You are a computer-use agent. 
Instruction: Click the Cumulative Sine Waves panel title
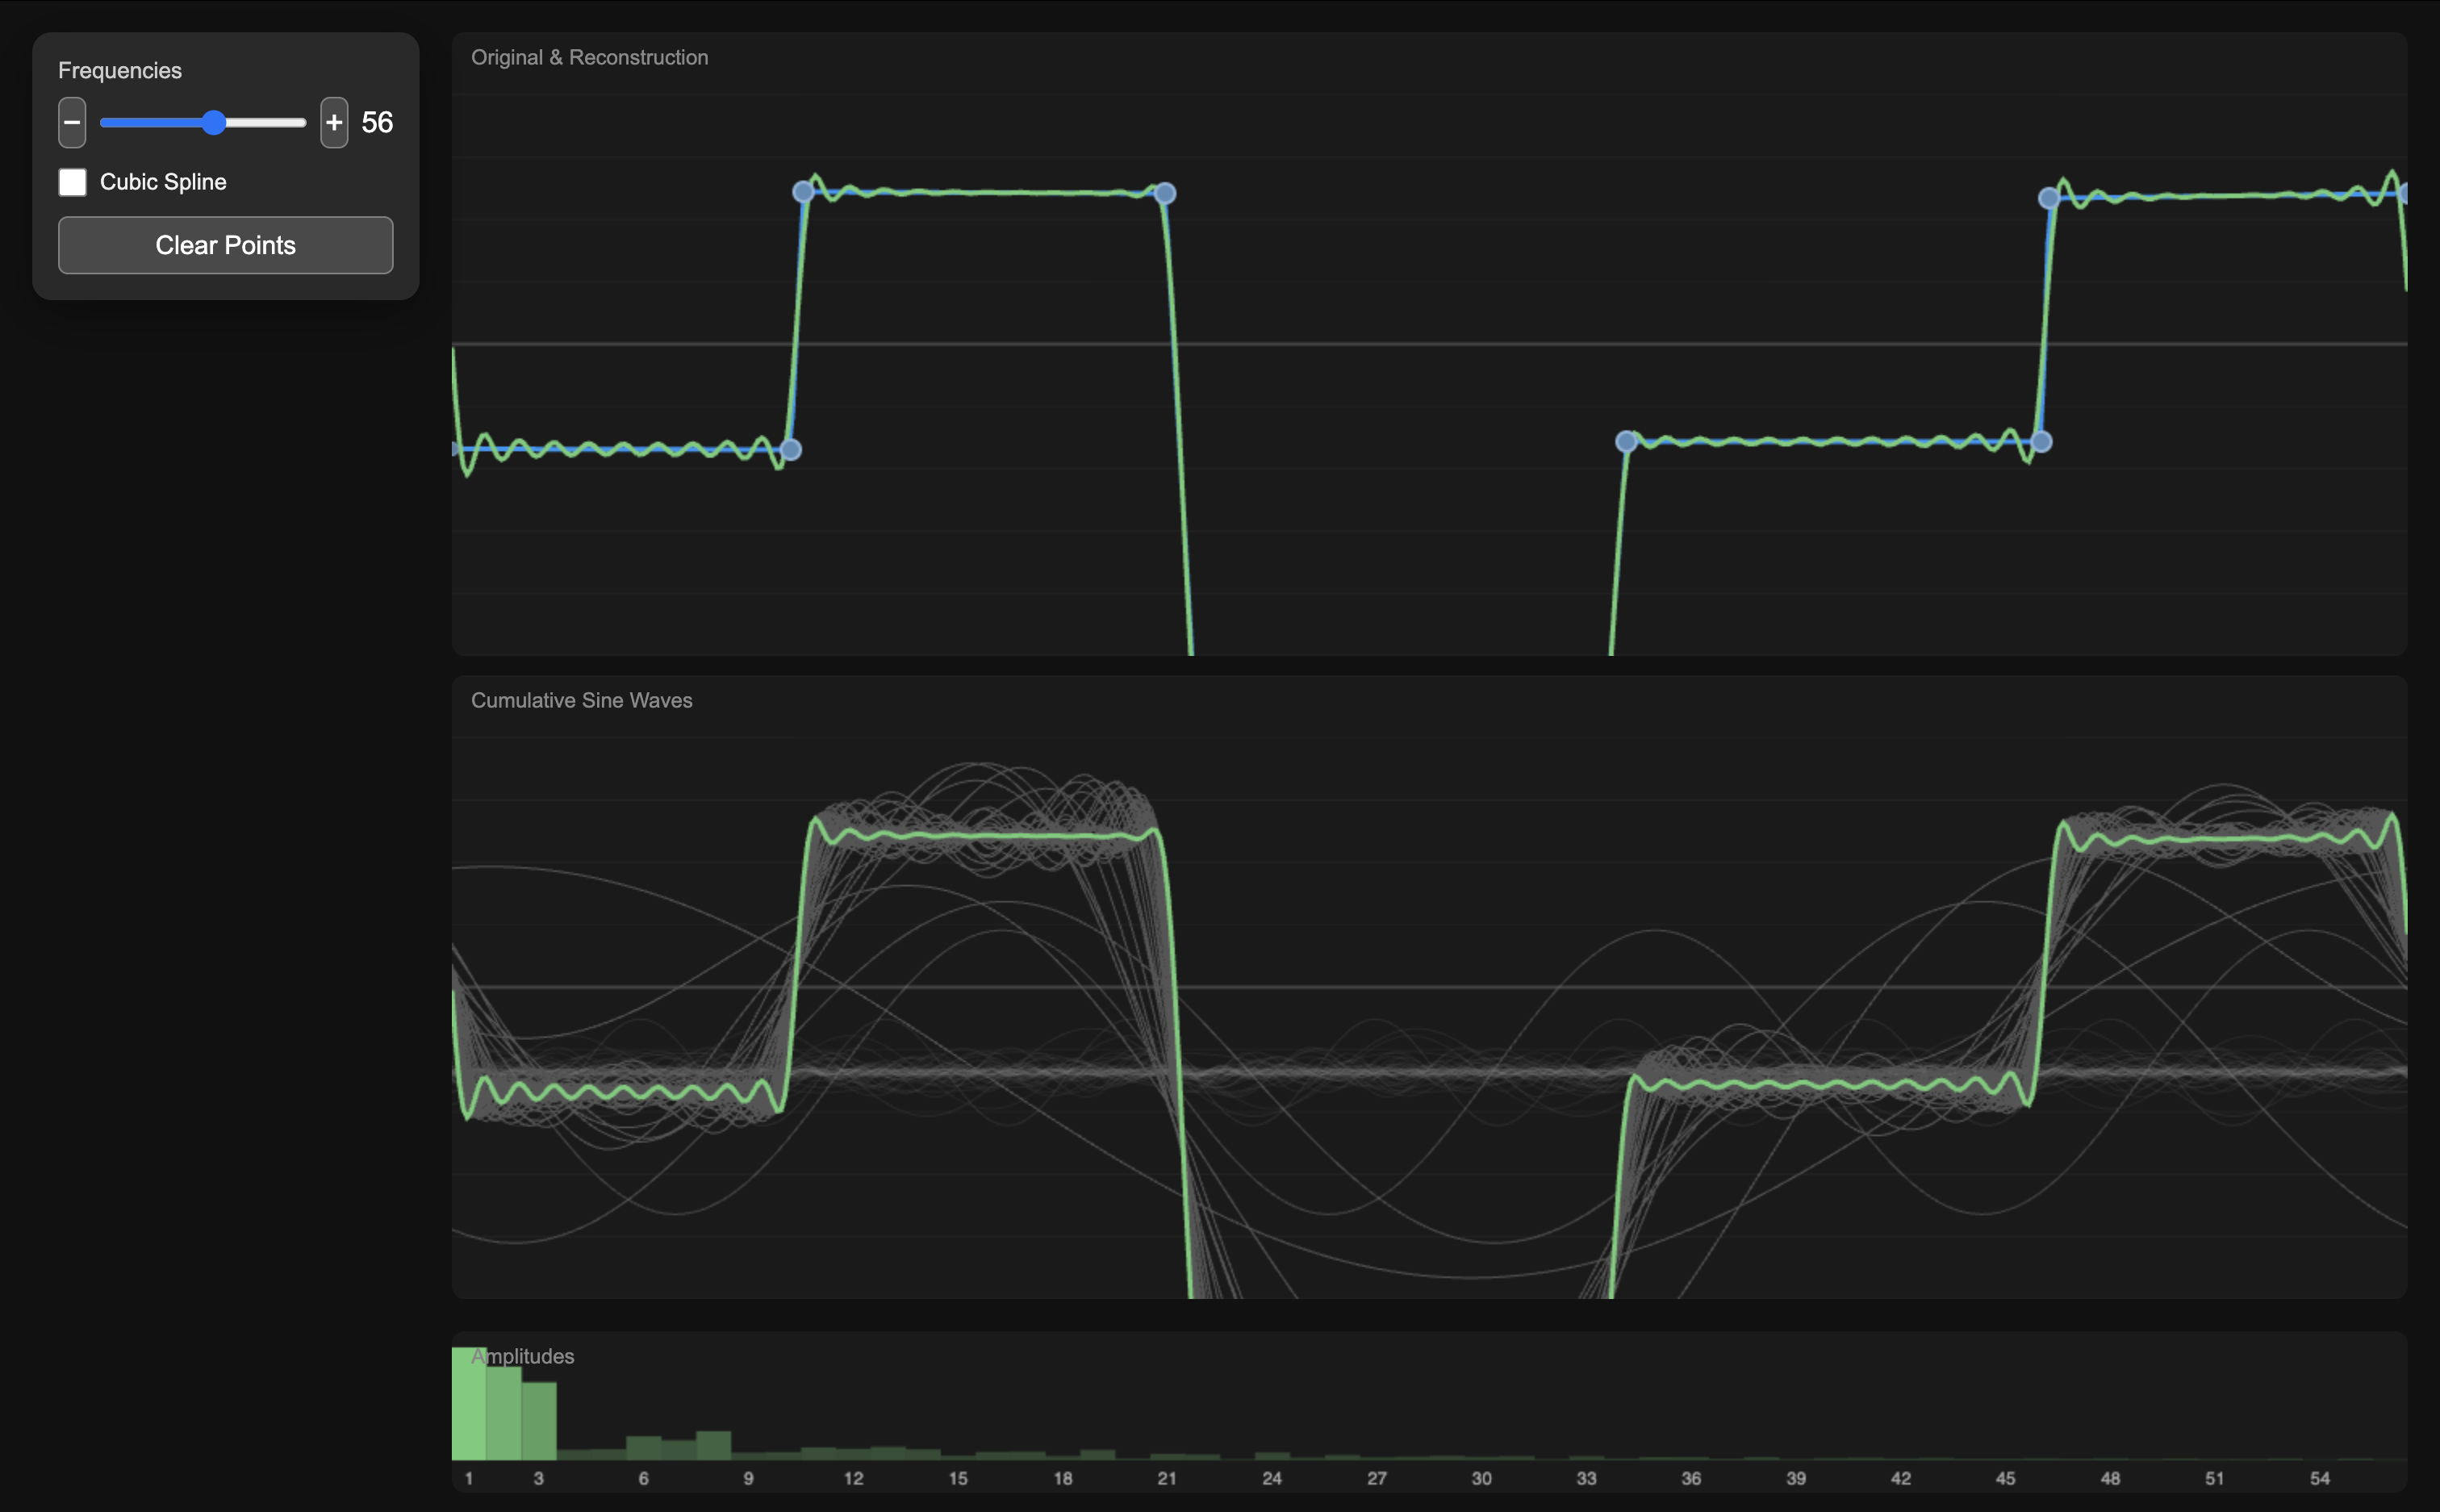coord(582,700)
